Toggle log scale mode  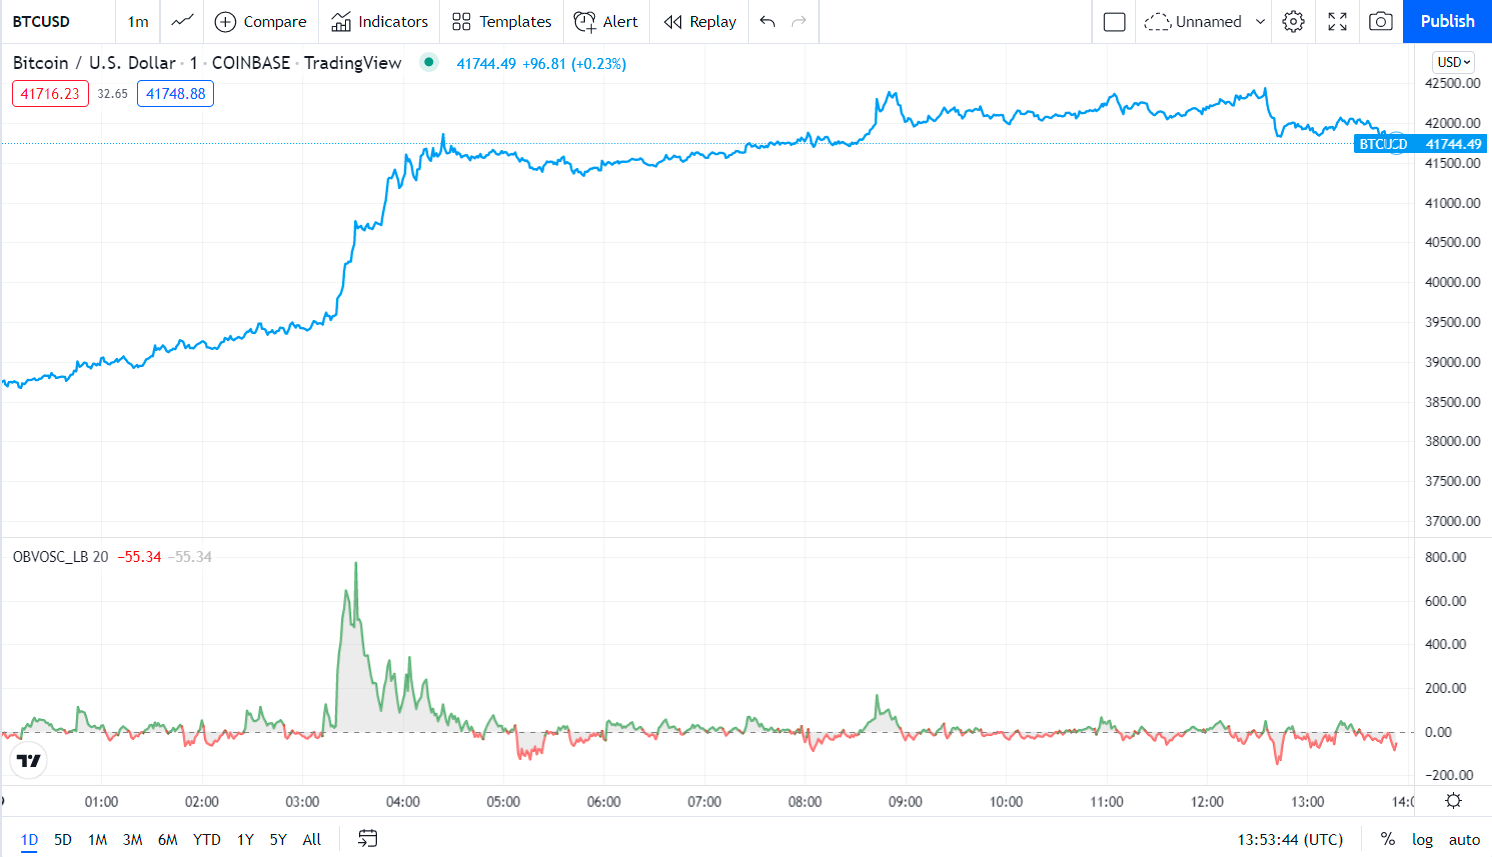click(1422, 839)
